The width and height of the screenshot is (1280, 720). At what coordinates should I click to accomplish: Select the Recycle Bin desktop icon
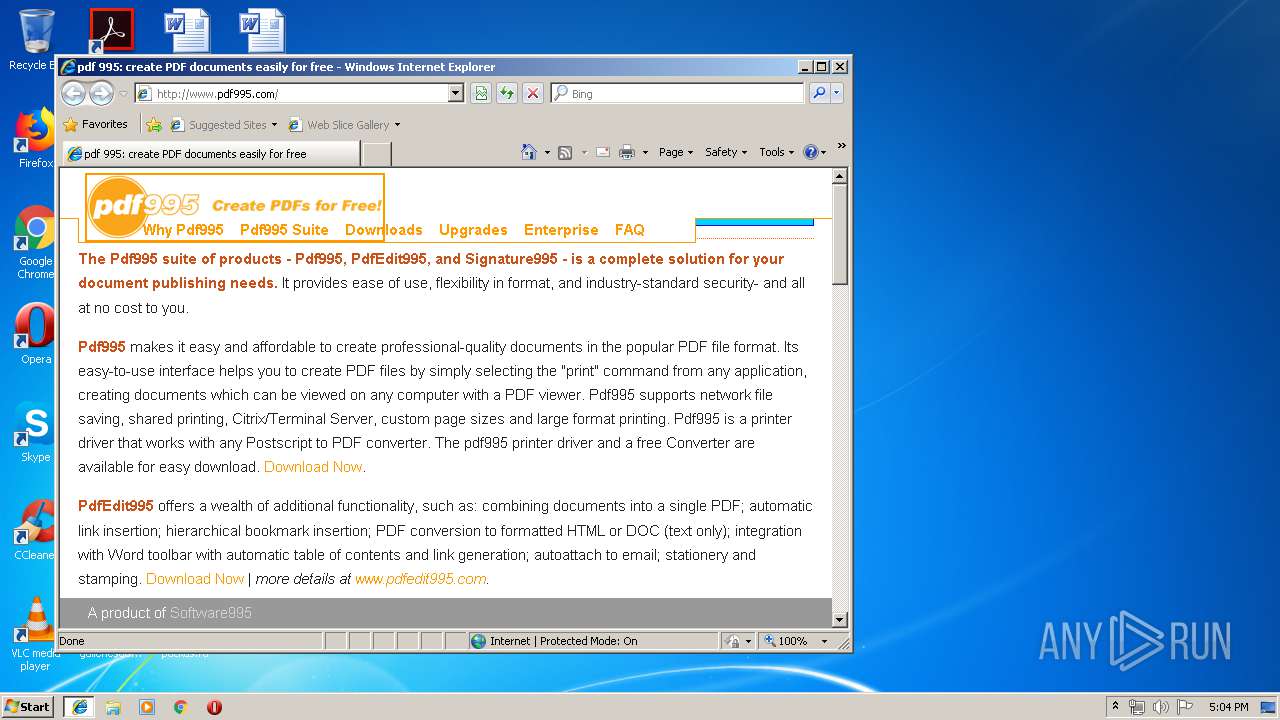point(36,40)
